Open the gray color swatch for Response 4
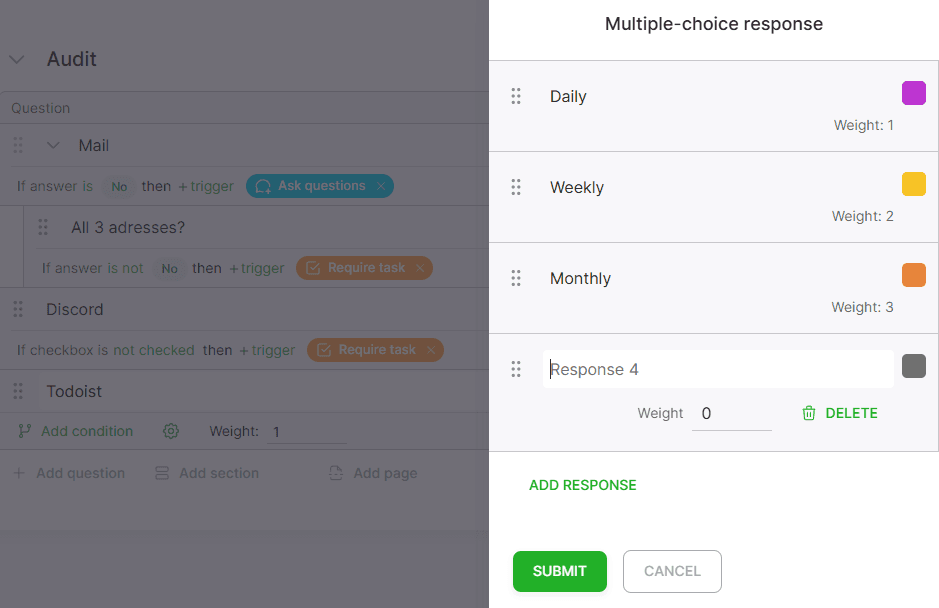This screenshot has height=608, width=939. coord(913,366)
